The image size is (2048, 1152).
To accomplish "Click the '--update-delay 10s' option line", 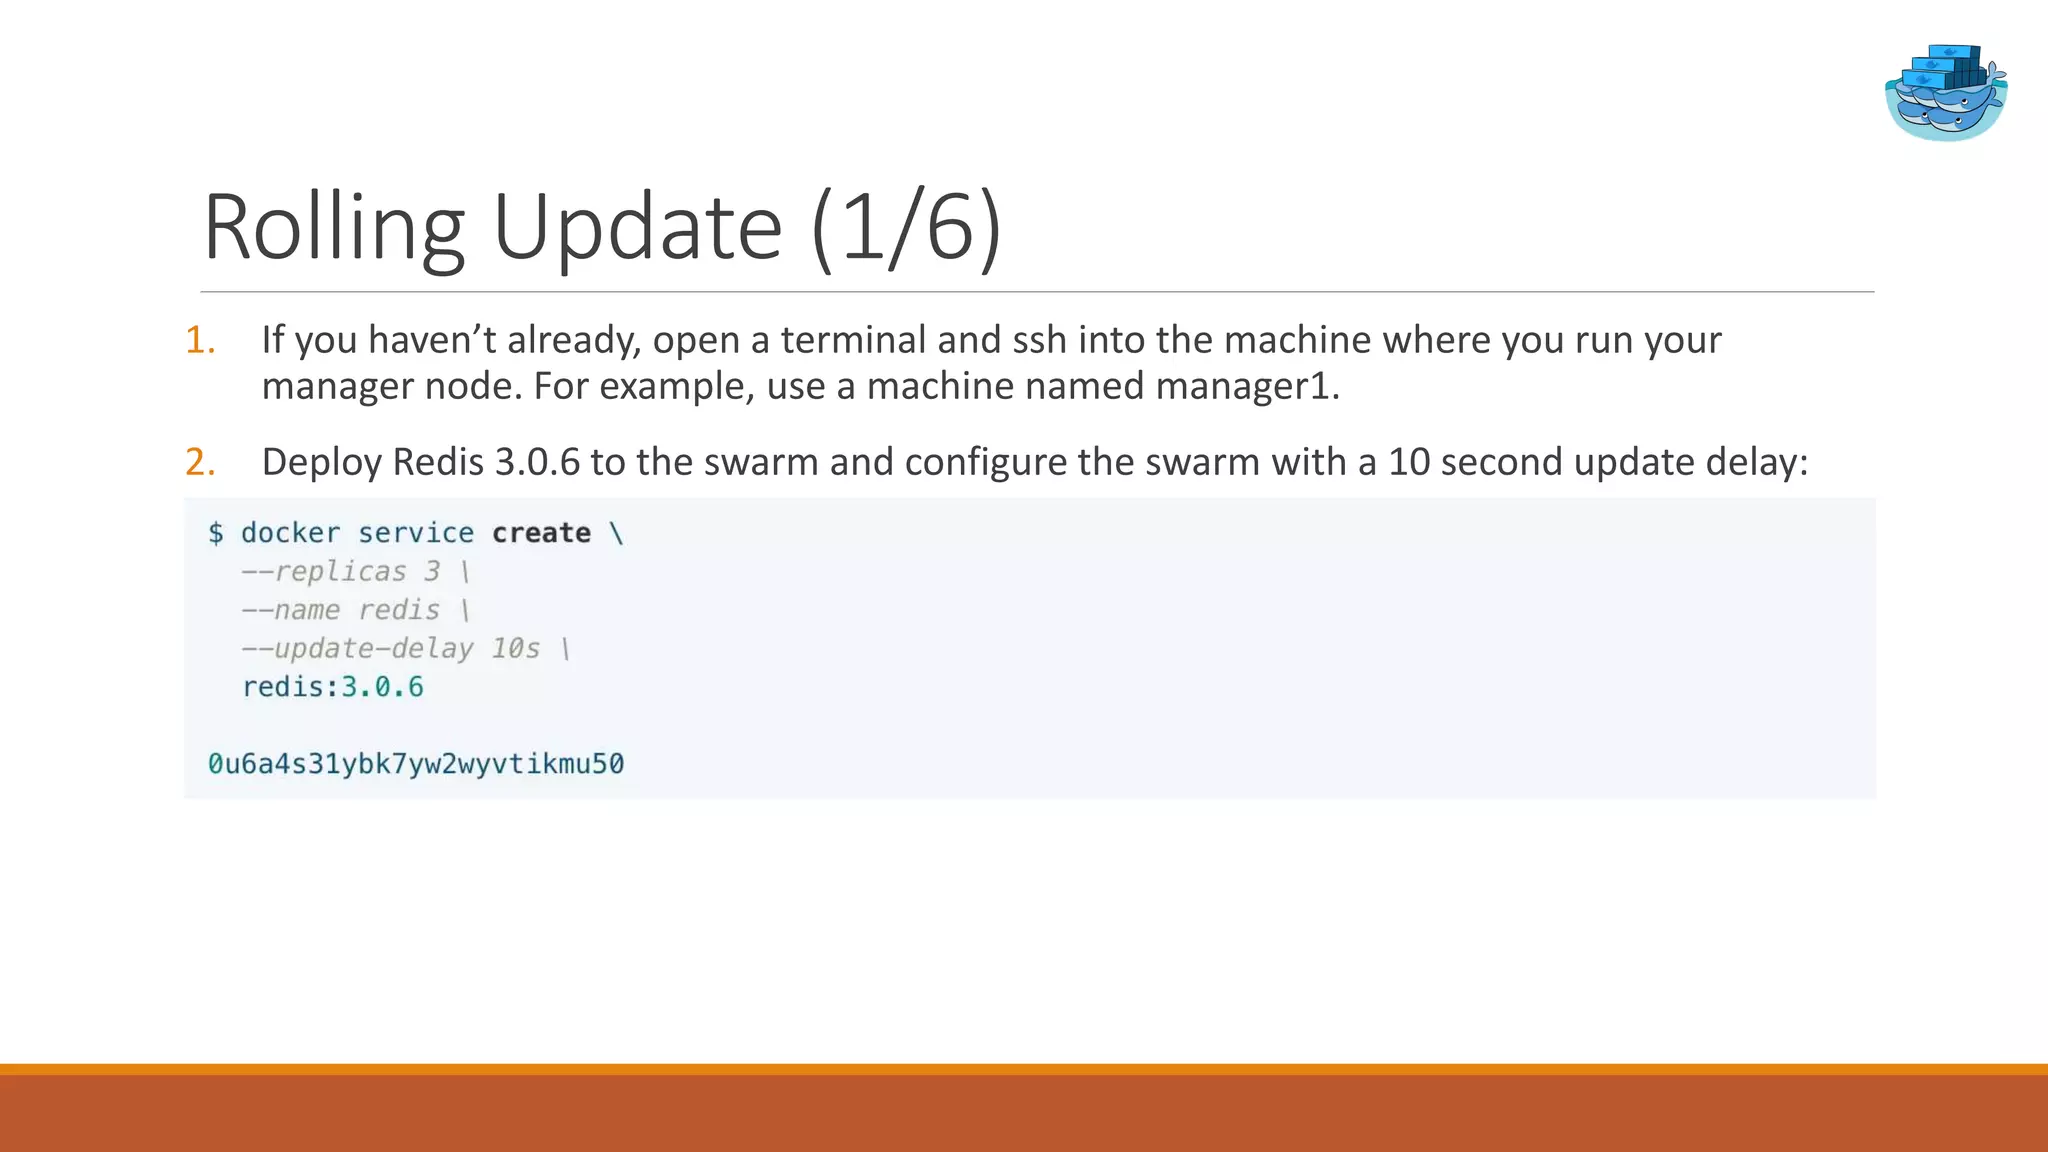I will point(405,649).
